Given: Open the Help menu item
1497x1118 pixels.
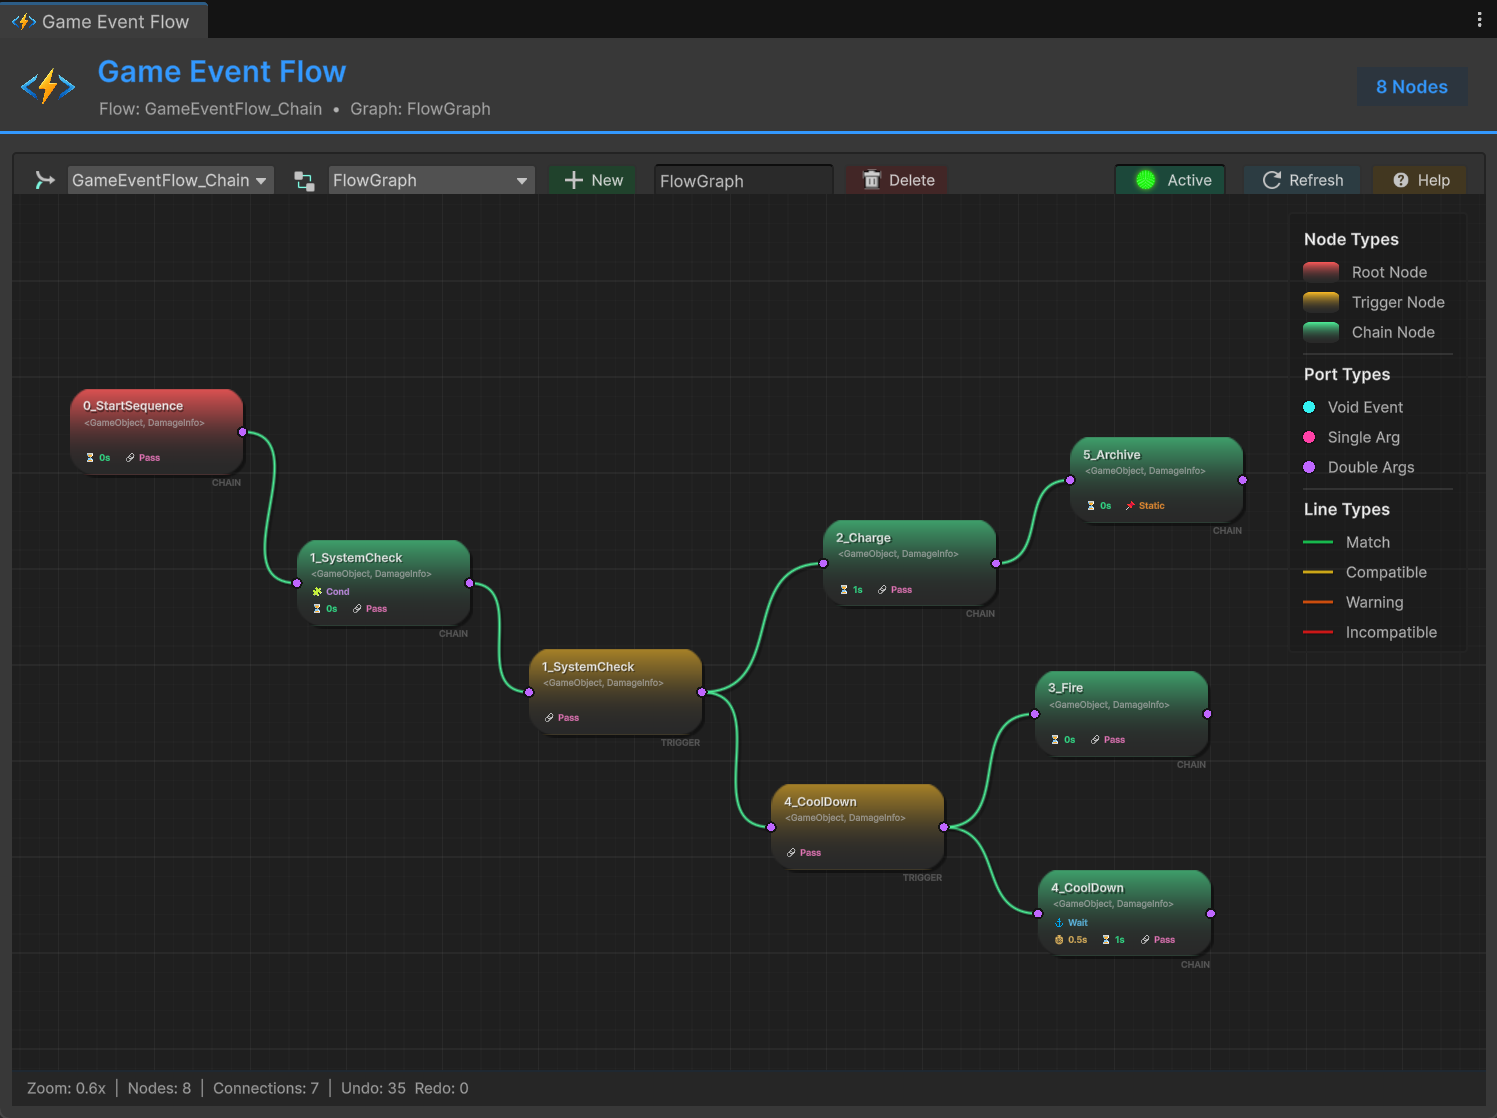Looking at the screenshot, I should [1419, 180].
